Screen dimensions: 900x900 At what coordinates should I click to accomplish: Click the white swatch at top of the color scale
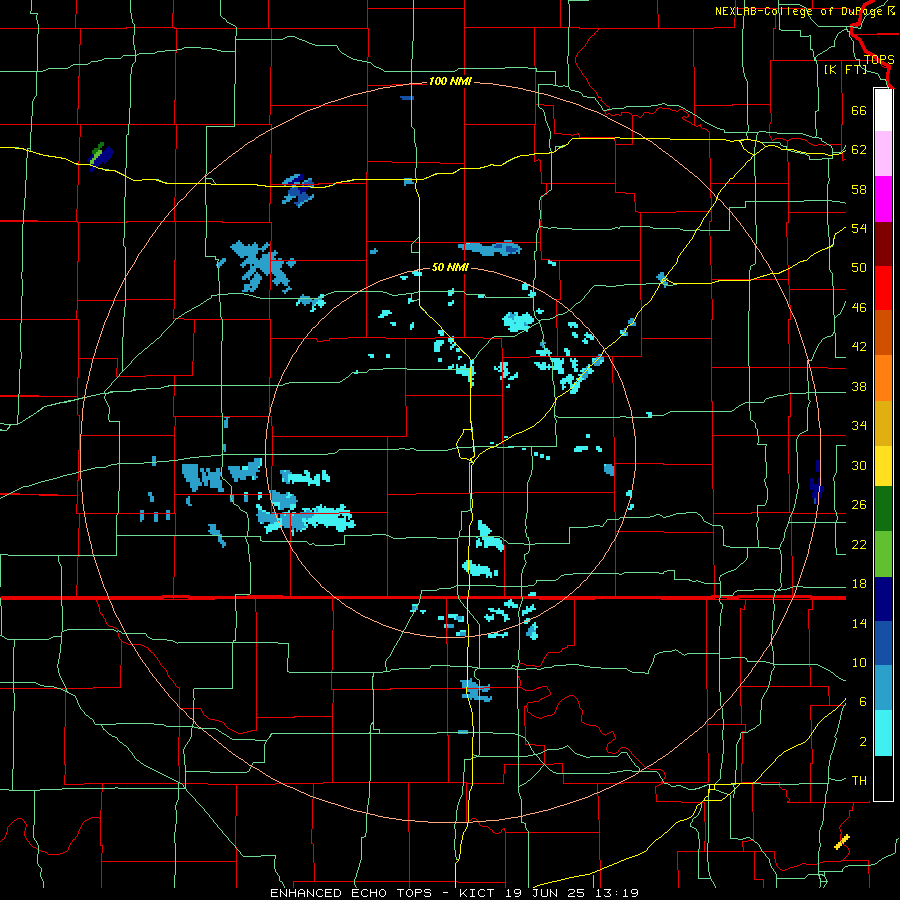tap(883, 110)
